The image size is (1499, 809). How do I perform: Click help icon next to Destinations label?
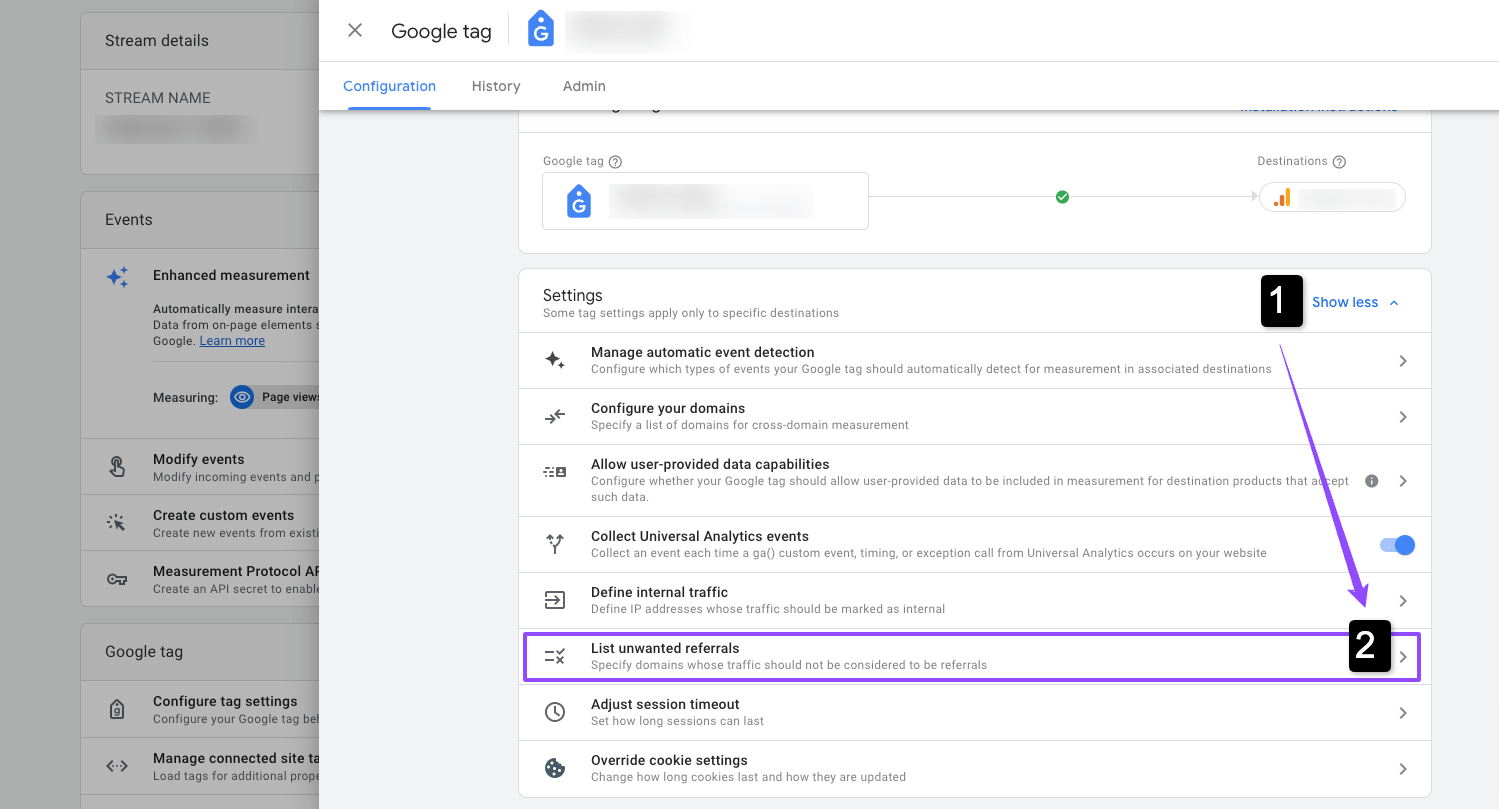click(x=1339, y=161)
